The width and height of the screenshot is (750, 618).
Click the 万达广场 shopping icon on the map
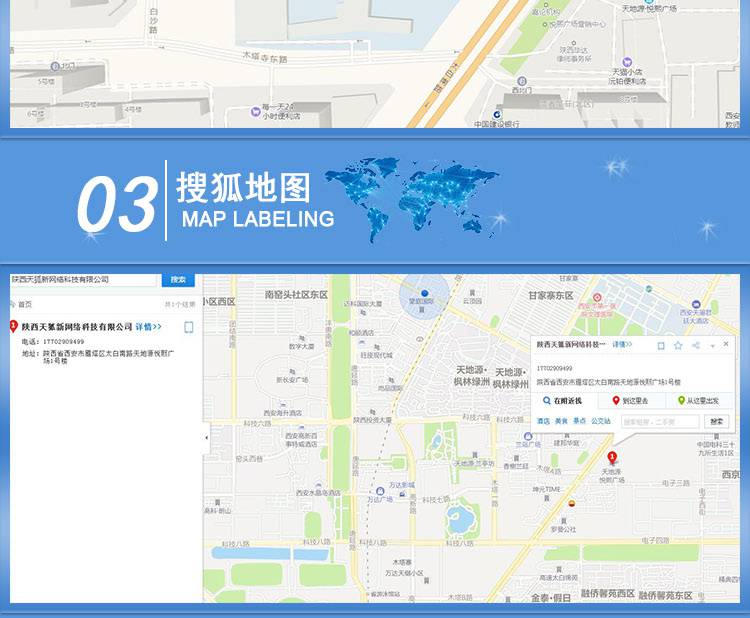pyautogui.click(x=380, y=491)
